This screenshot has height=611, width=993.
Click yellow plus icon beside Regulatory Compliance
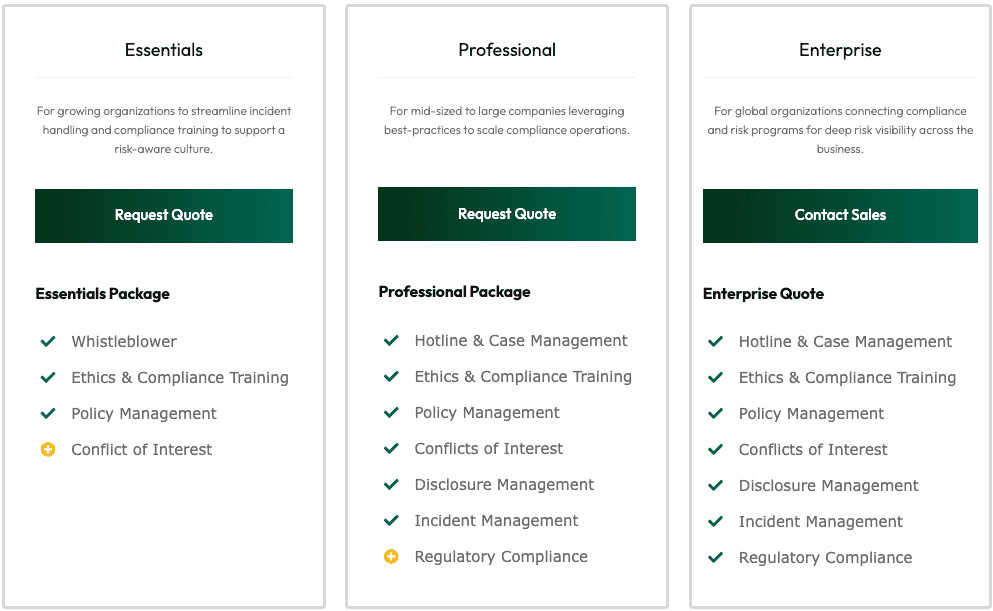click(x=391, y=557)
